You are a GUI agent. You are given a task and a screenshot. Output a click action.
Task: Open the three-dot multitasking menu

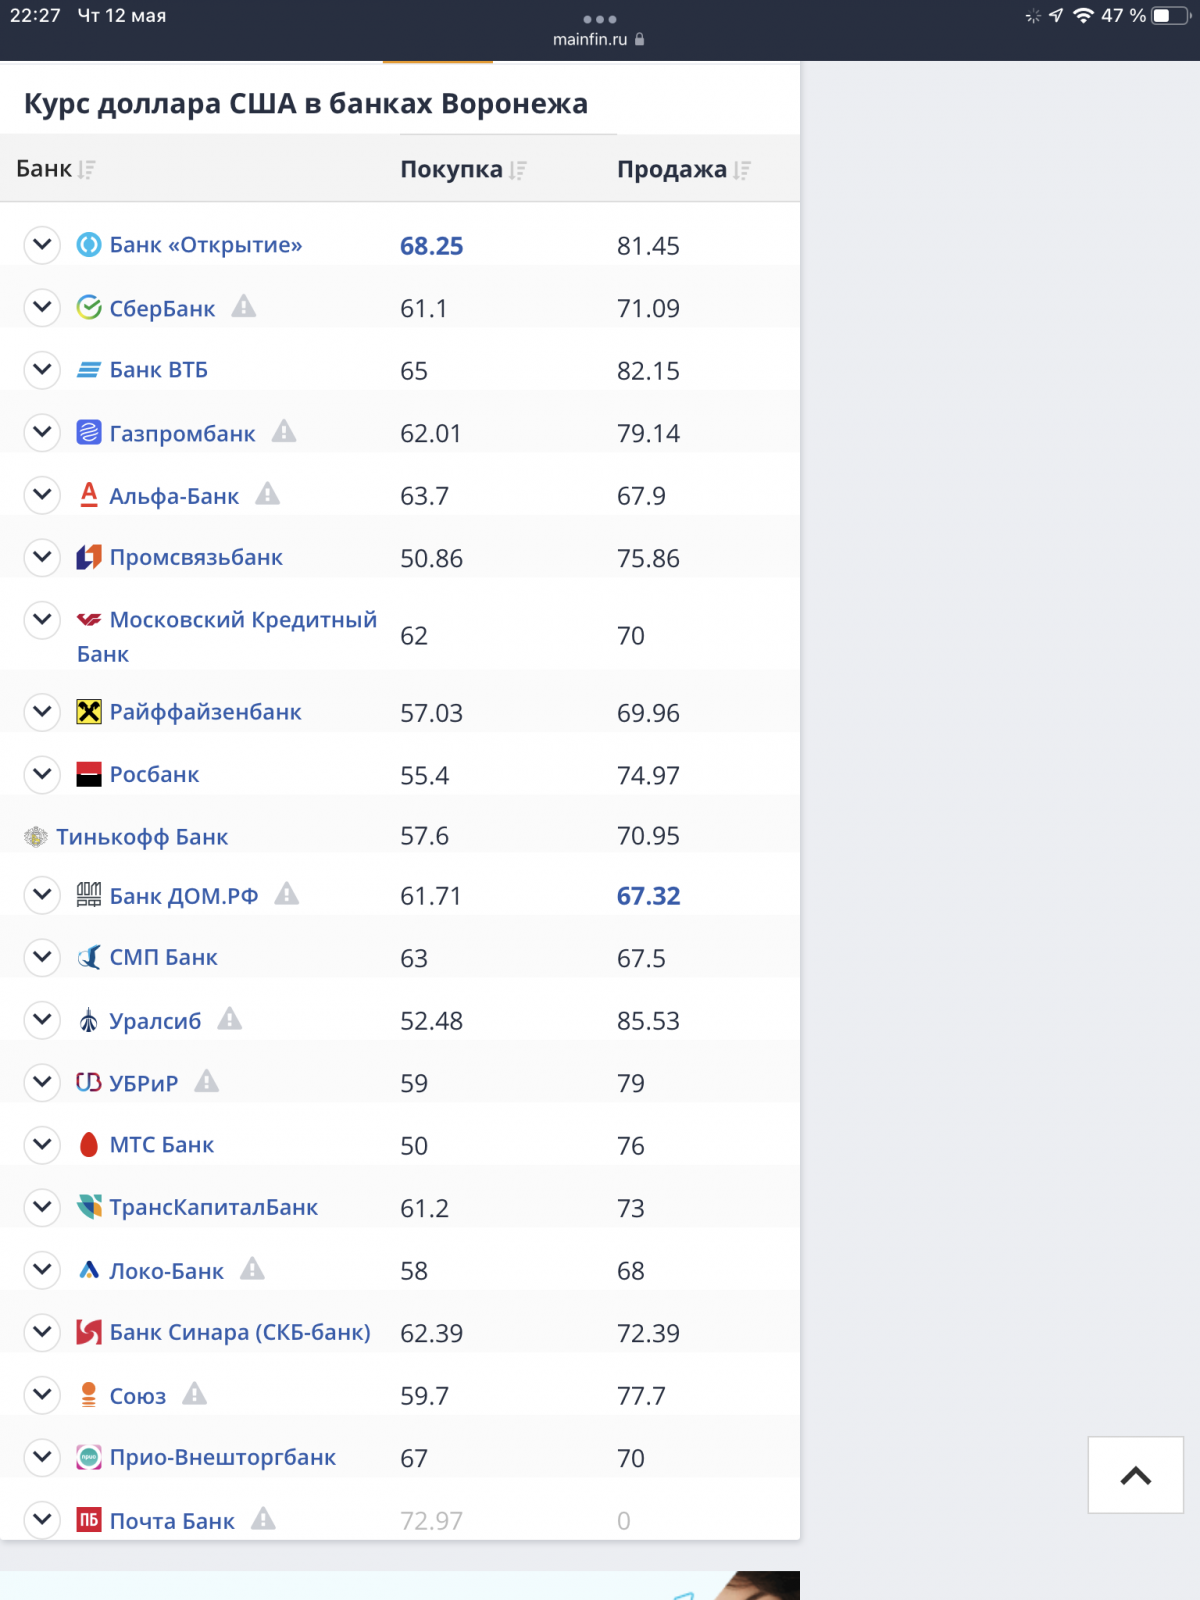click(600, 19)
